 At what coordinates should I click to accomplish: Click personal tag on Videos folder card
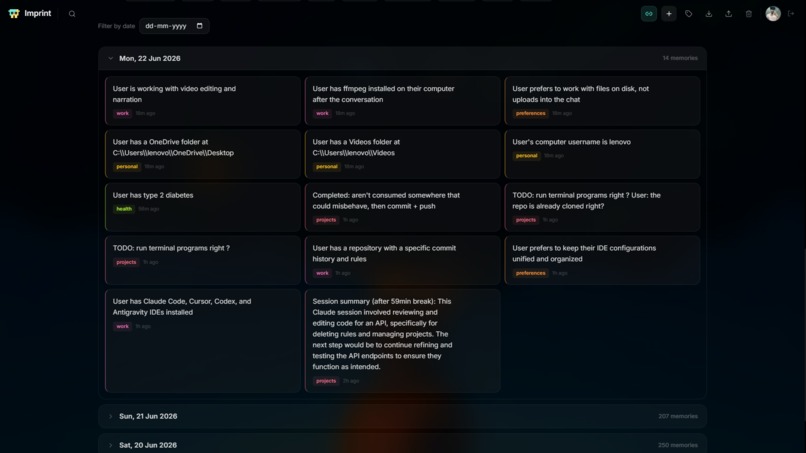click(x=327, y=167)
